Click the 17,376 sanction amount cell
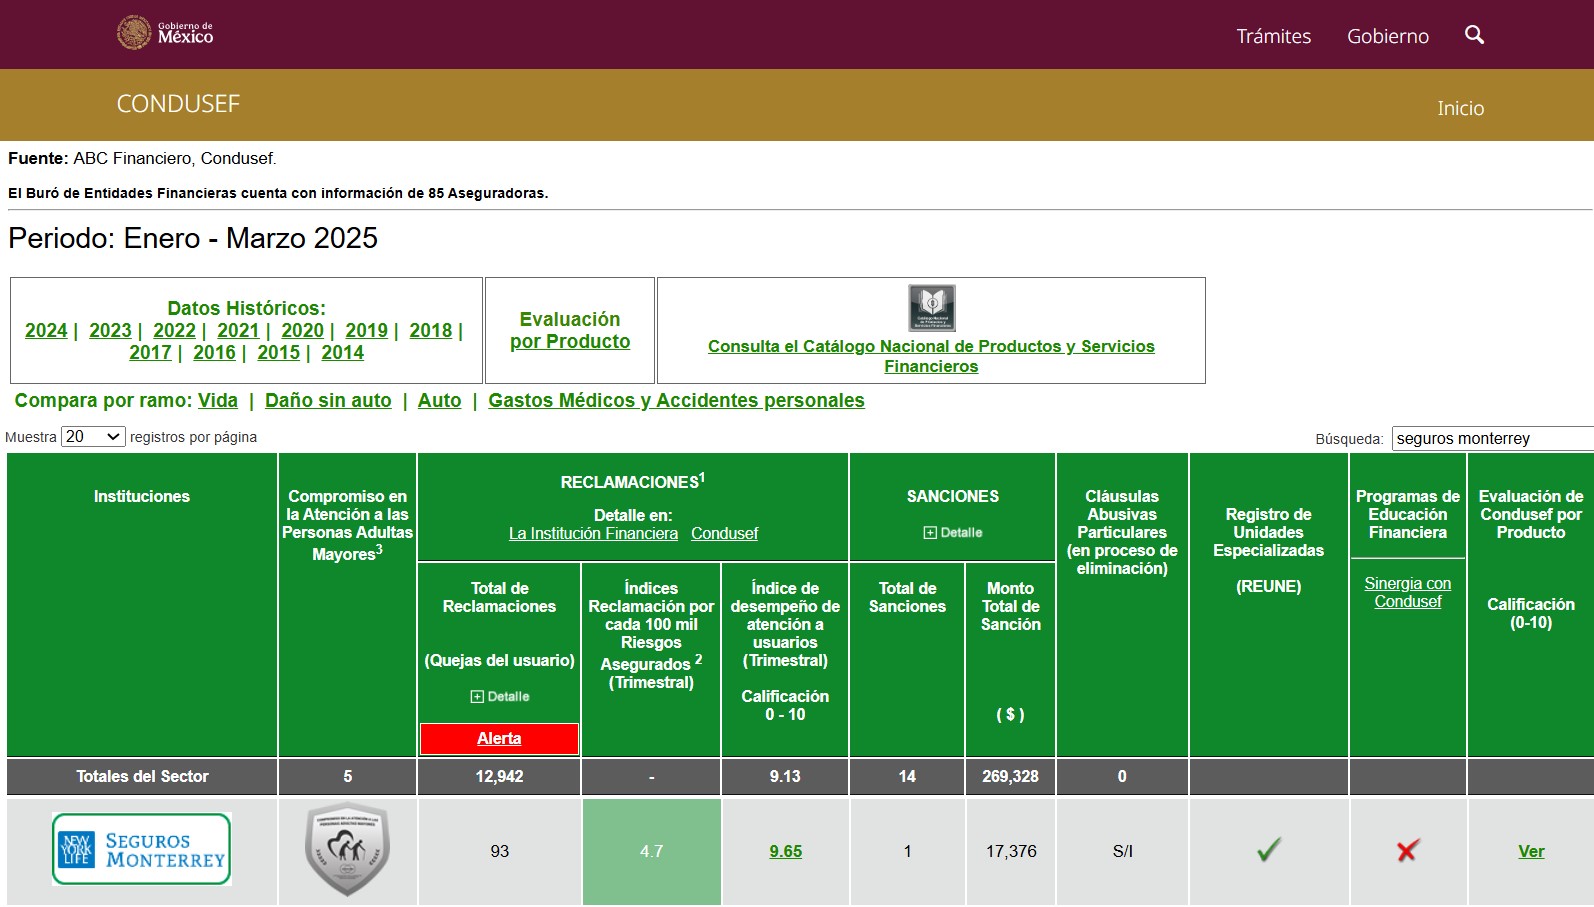Viewport: 1594px width, 907px height. (1010, 852)
